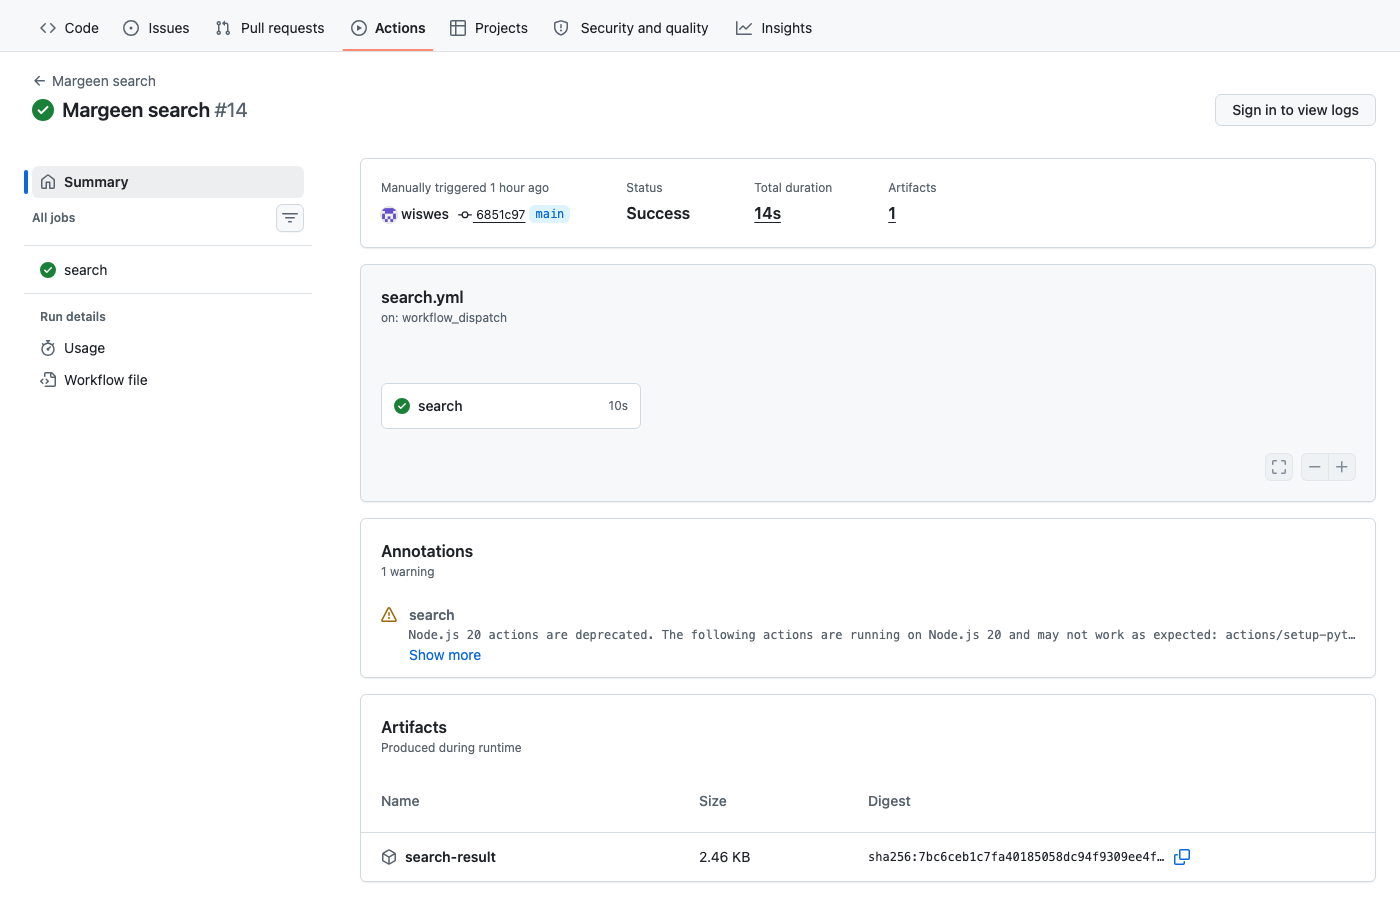Open the Projects tab

(489, 28)
